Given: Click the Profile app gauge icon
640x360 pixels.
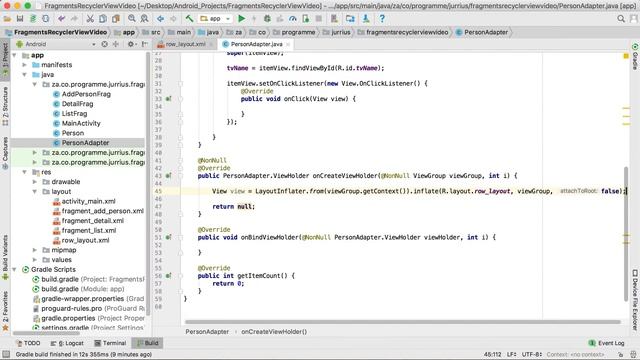Looking at the screenshot, I should [293, 19].
